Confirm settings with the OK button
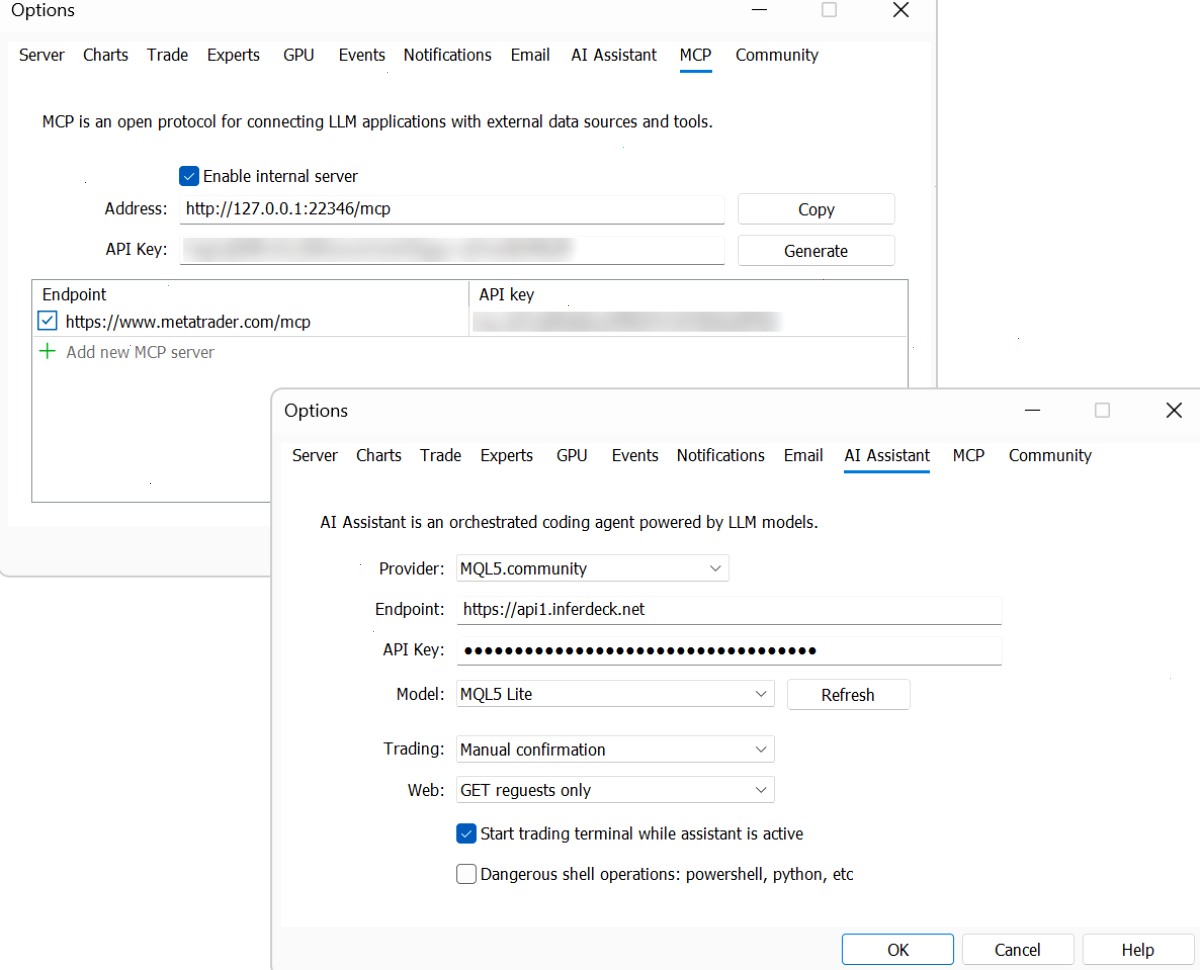The image size is (1200, 970). click(898, 950)
